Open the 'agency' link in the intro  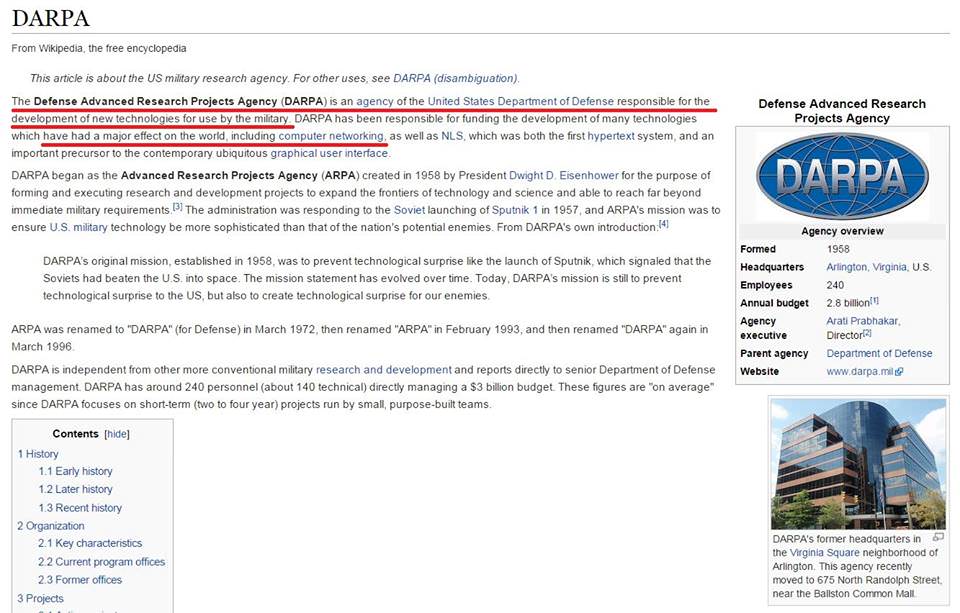[x=375, y=101]
